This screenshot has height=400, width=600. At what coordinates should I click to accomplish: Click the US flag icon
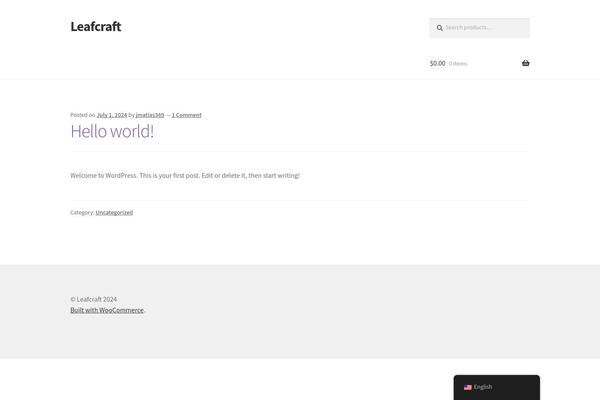tap(468, 387)
